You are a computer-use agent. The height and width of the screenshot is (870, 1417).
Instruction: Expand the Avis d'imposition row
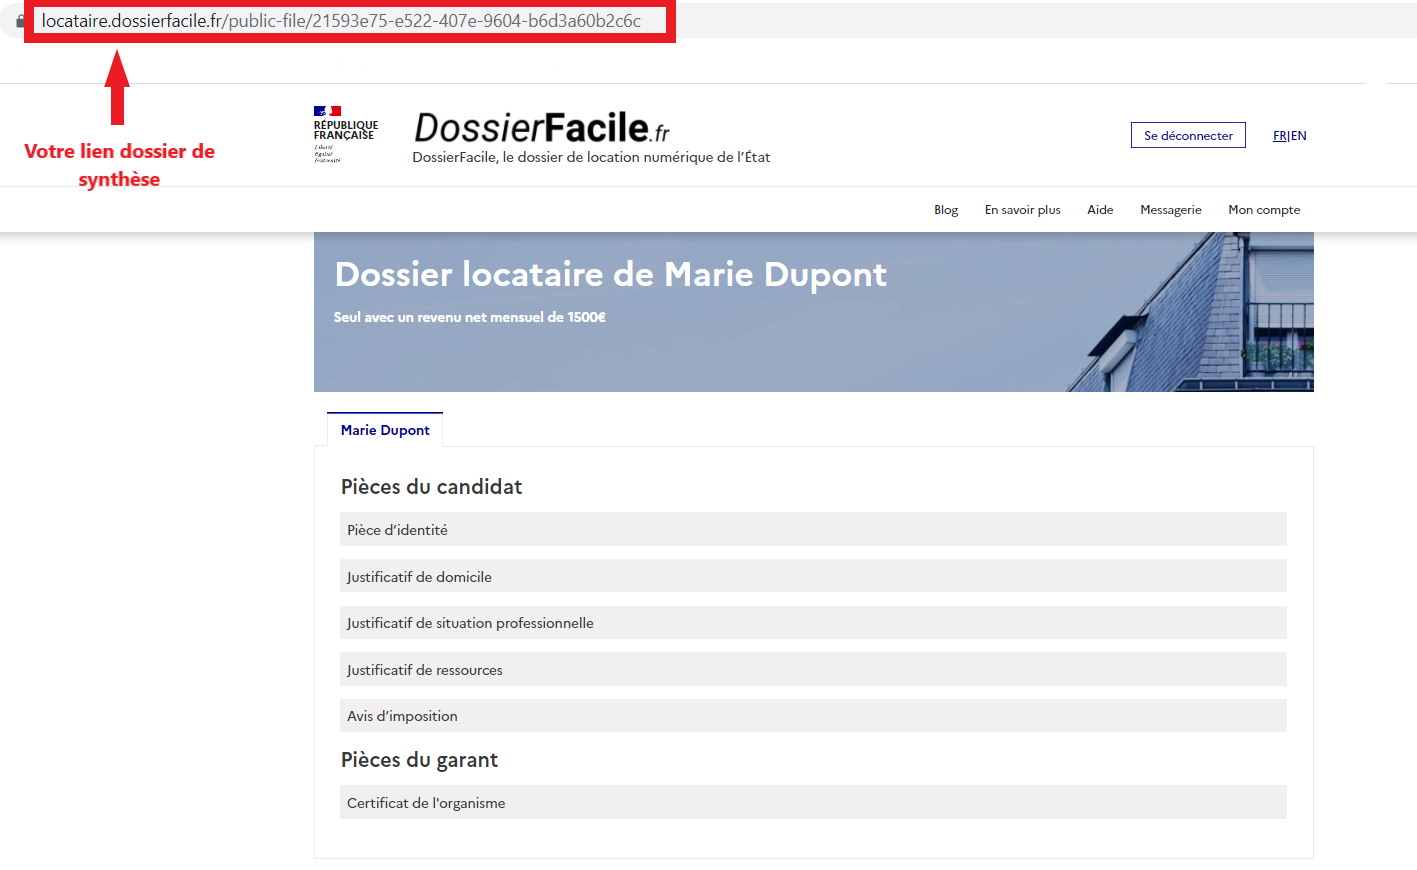[x=813, y=715]
